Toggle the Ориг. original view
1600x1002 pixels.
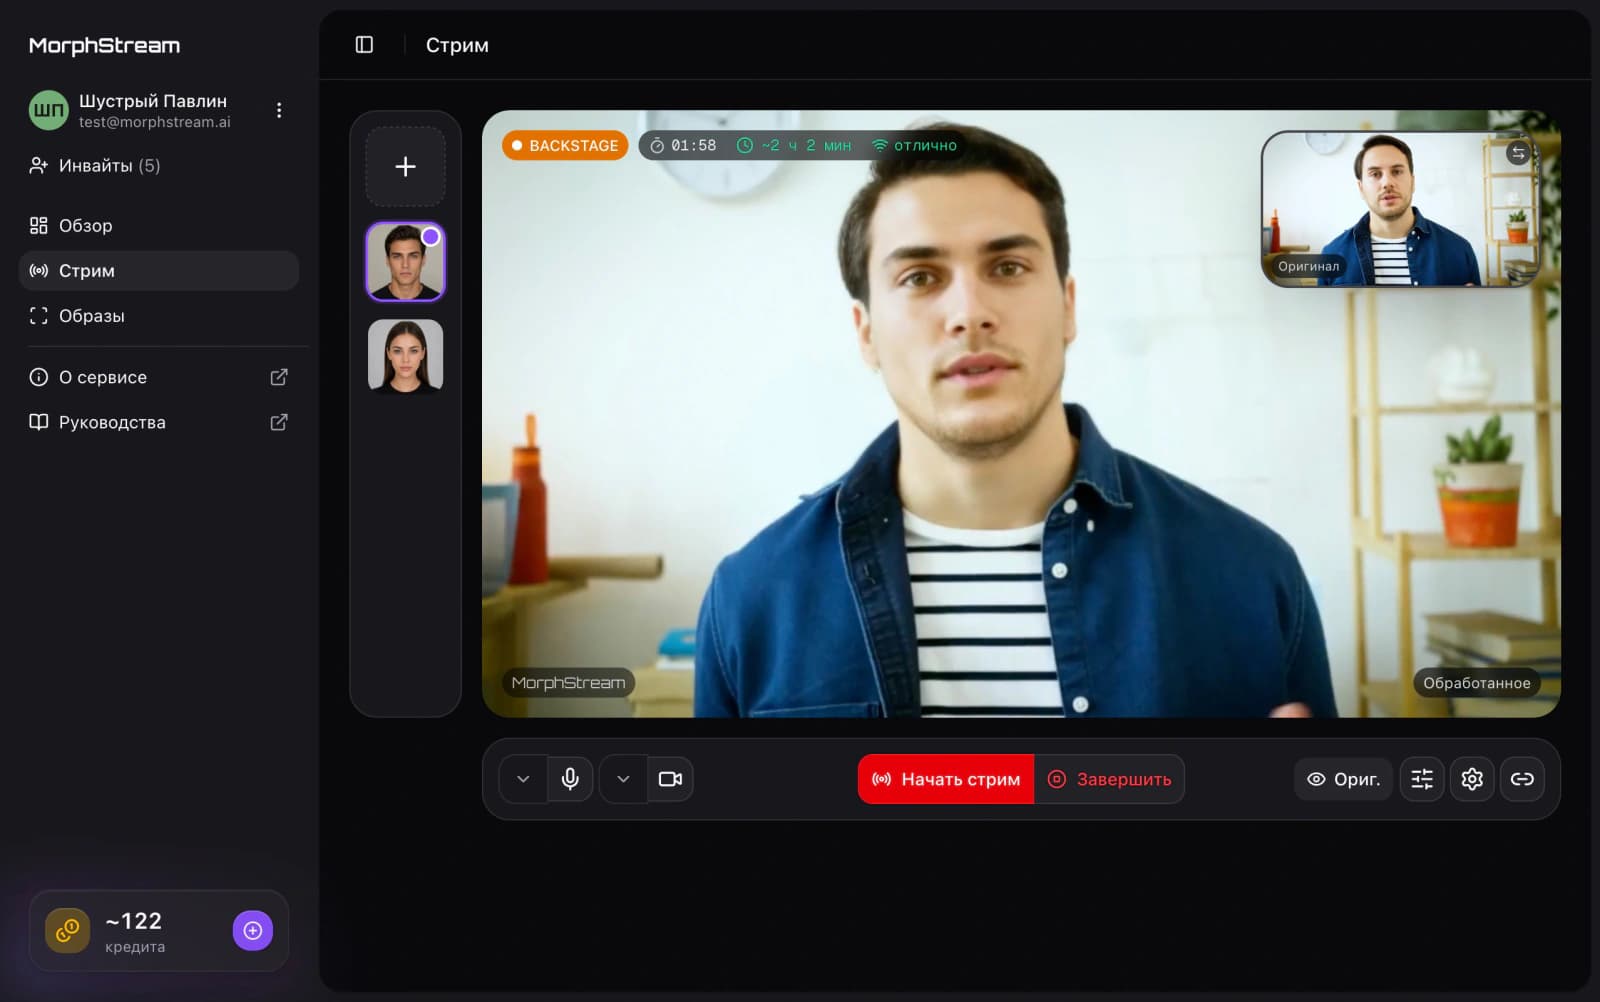coord(1343,779)
